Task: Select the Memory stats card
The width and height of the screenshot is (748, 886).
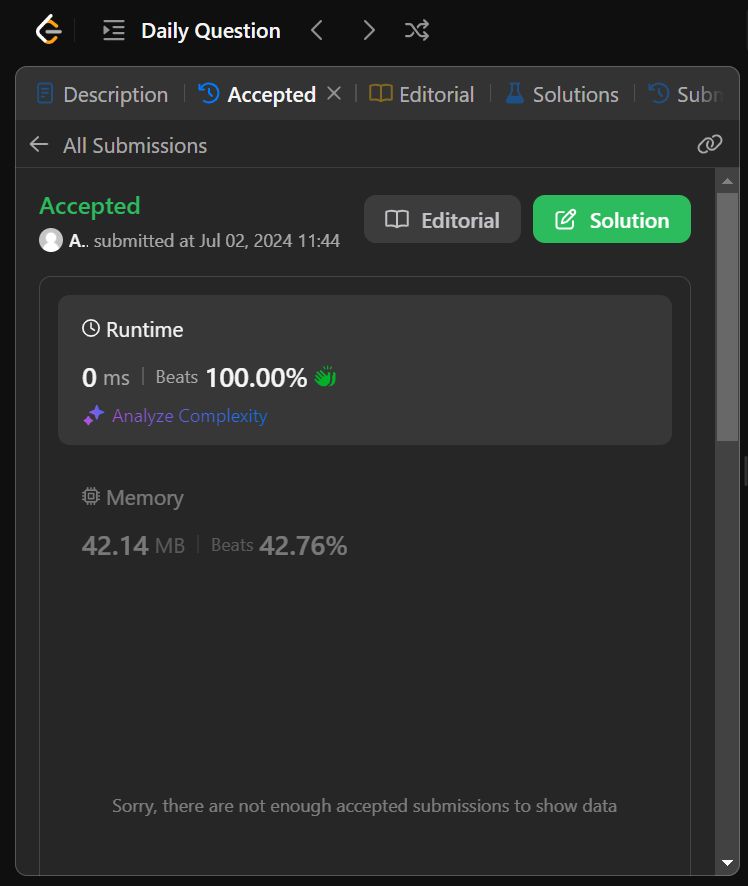Action: point(364,522)
